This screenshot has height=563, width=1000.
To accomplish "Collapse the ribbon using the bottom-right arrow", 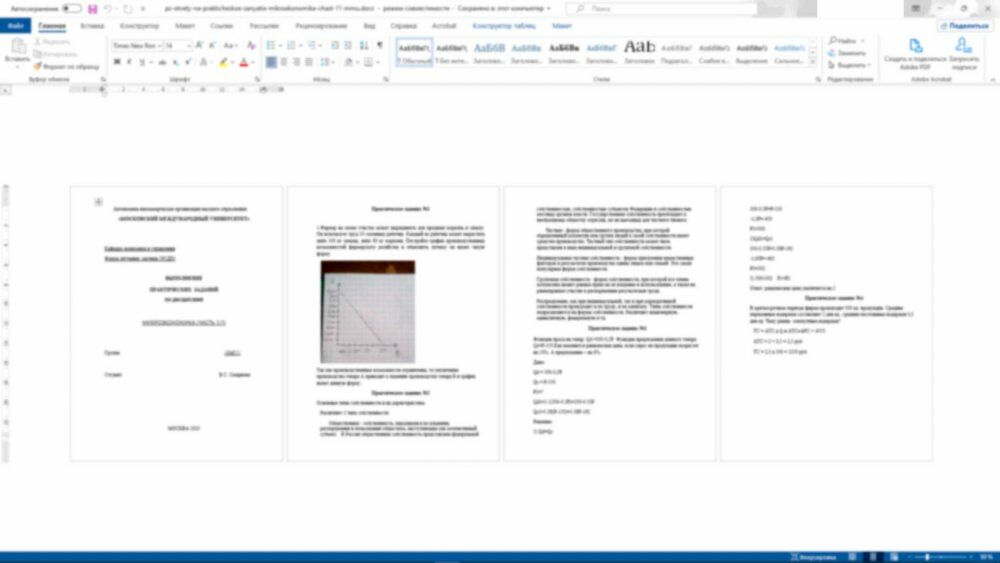I will click(x=992, y=80).
